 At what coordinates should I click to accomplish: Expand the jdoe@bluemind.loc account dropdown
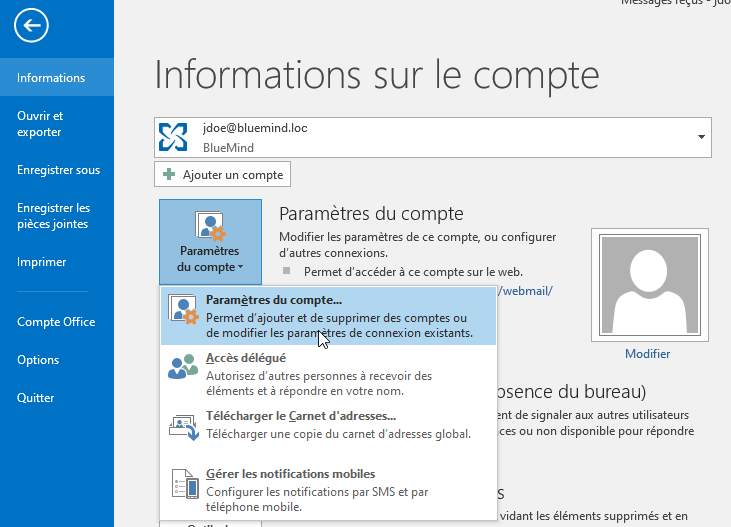point(701,137)
